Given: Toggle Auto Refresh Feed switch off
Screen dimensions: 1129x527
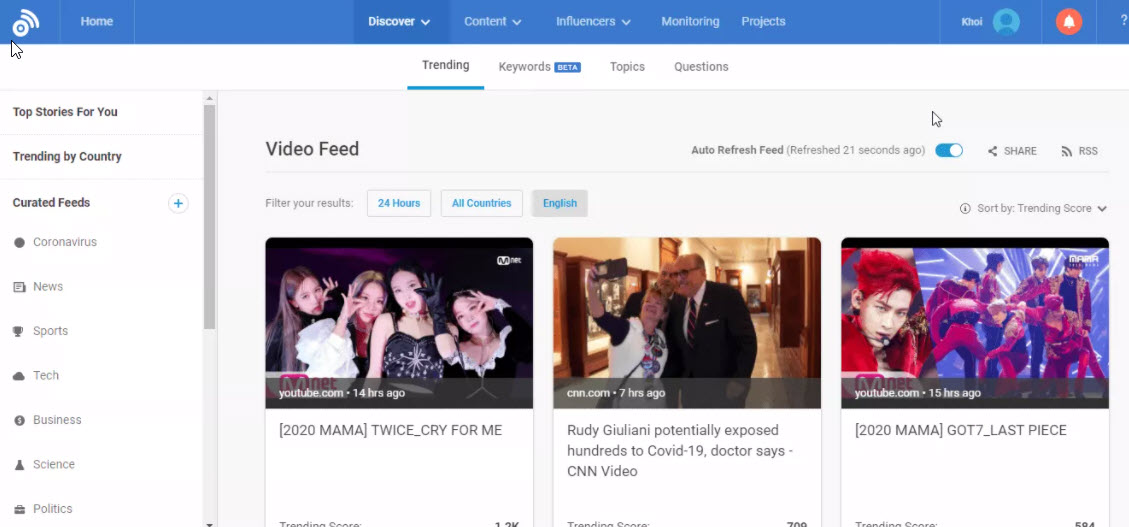Looking at the screenshot, I should click(948, 150).
